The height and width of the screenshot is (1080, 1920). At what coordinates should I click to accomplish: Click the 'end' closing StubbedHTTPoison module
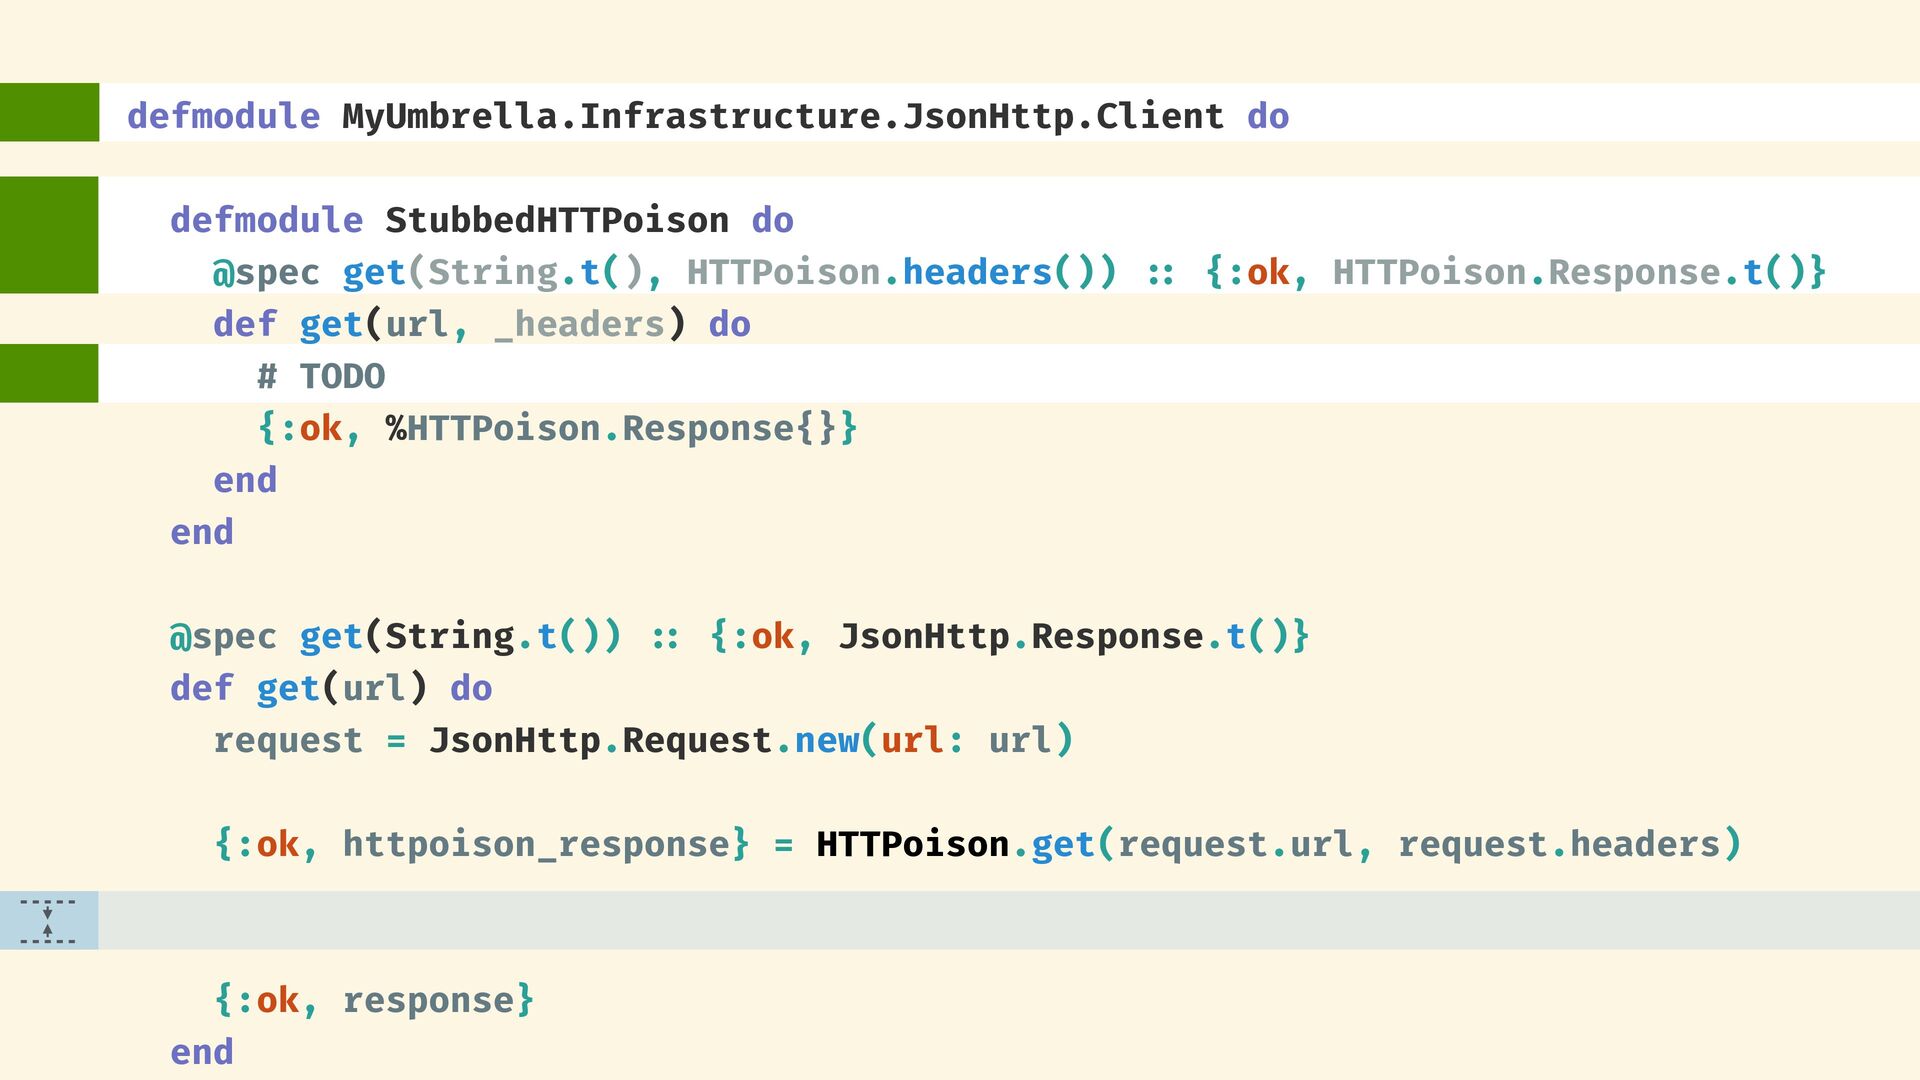coord(202,532)
